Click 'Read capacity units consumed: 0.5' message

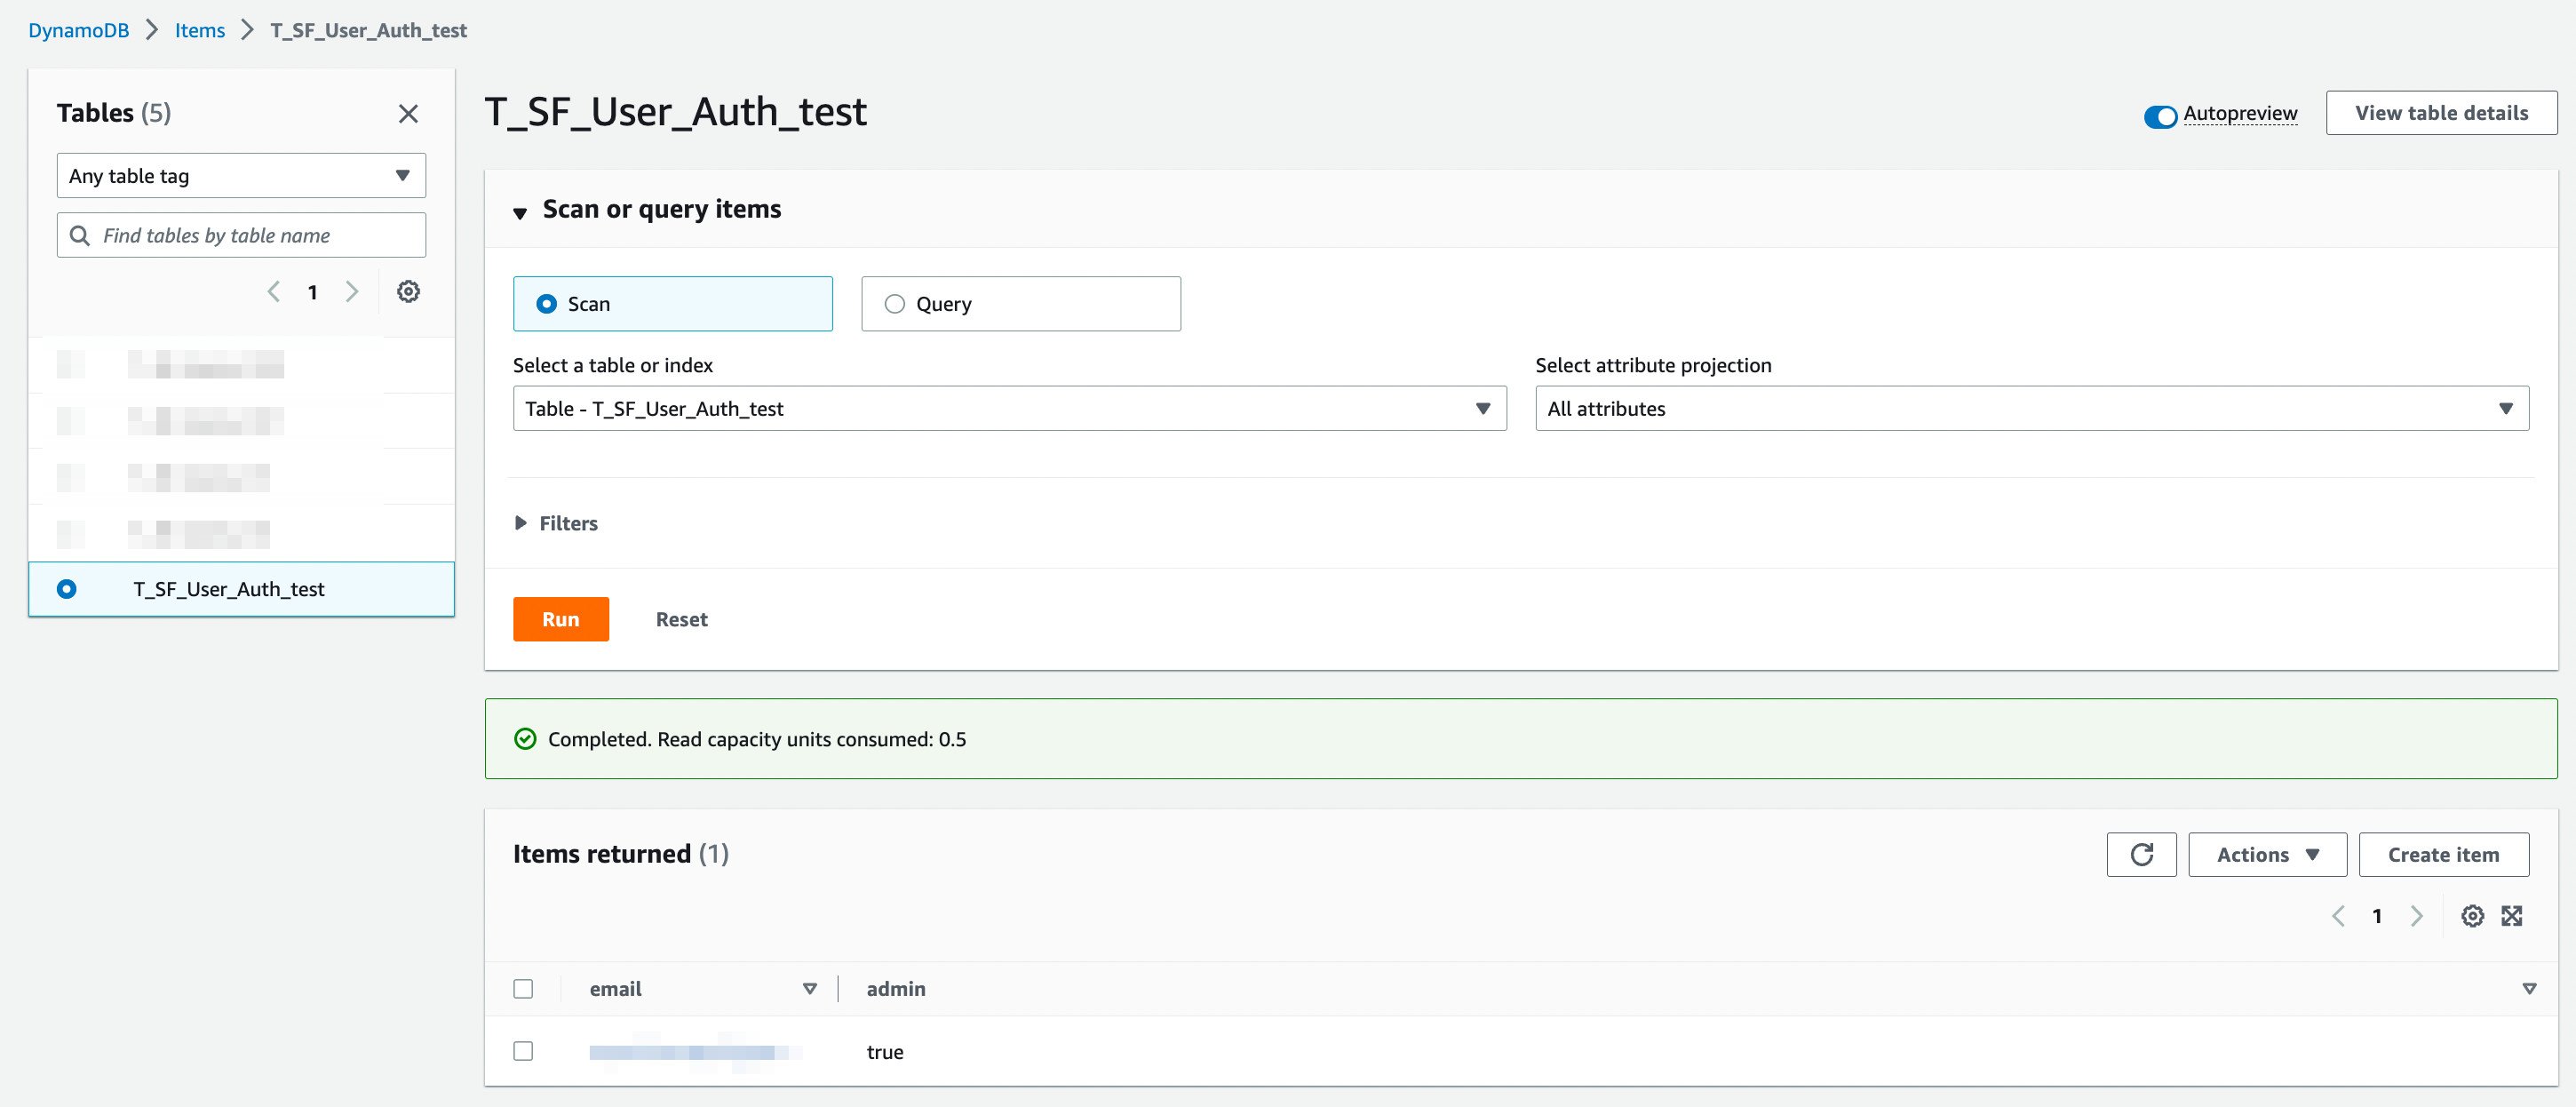click(811, 739)
